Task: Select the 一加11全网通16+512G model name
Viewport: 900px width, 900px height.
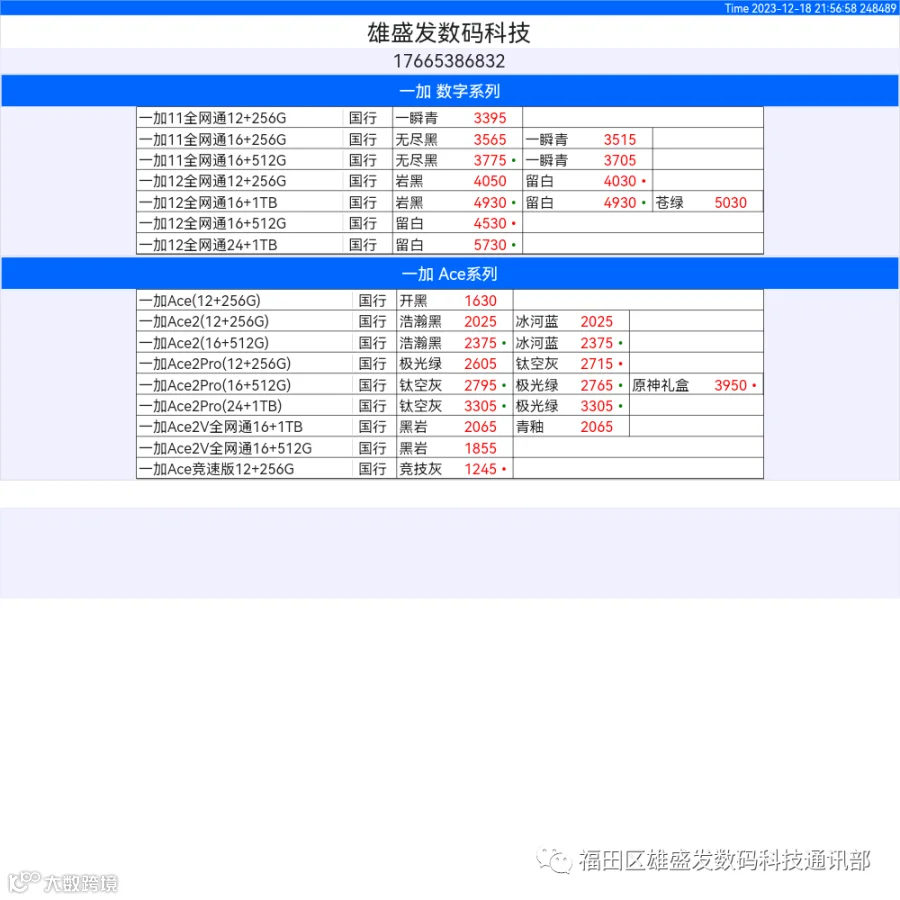Action: (212, 160)
